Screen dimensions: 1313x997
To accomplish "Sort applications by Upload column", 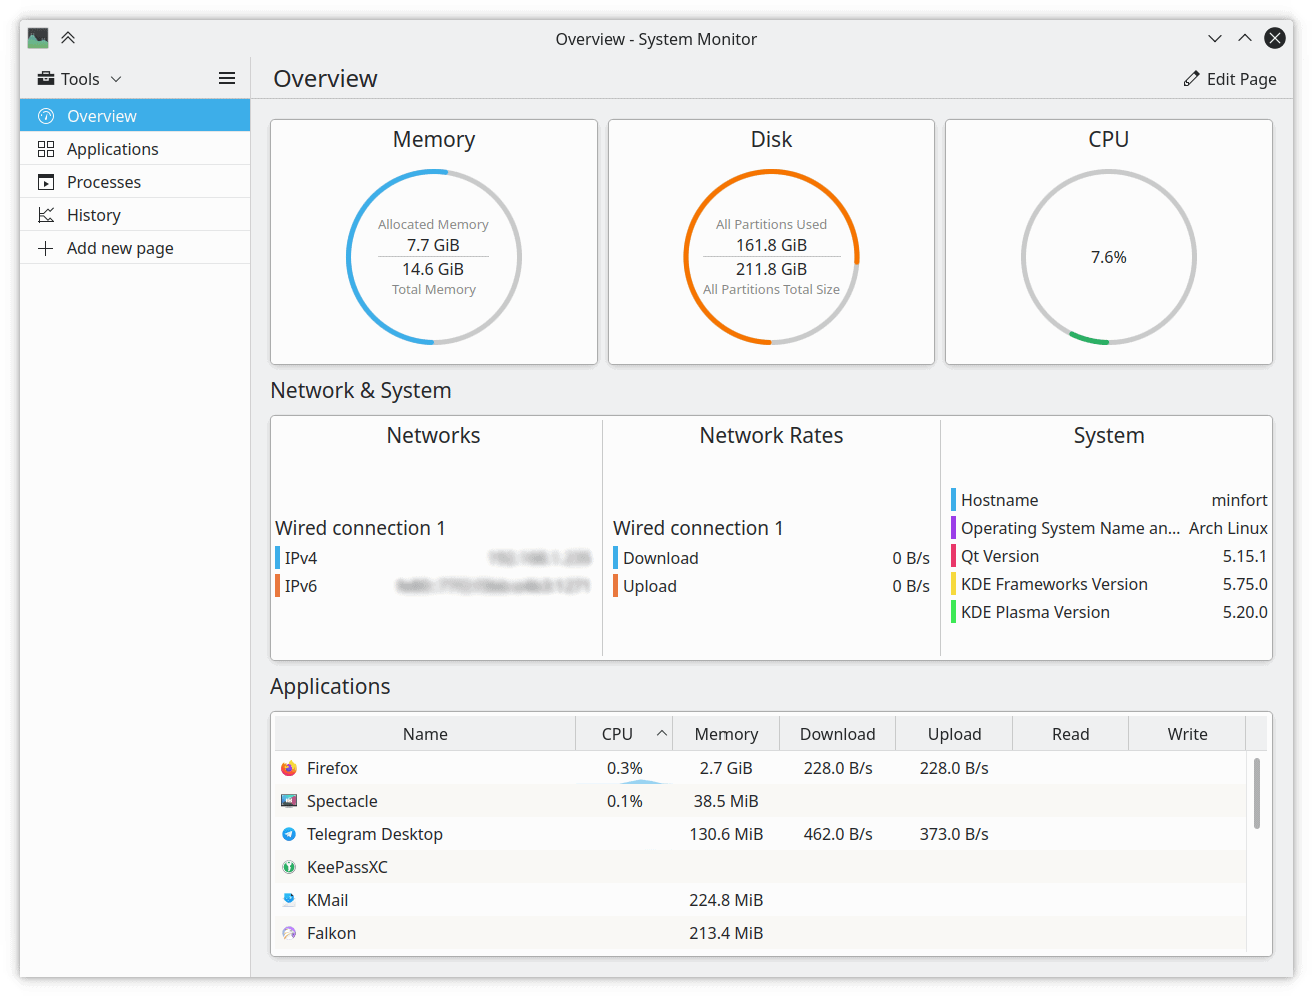I will coord(954,734).
